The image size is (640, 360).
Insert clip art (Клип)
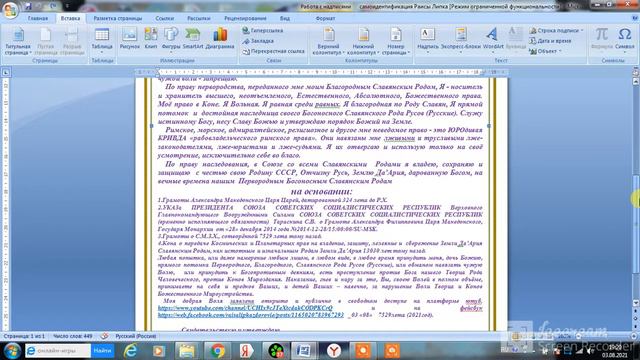pos(151,39)
